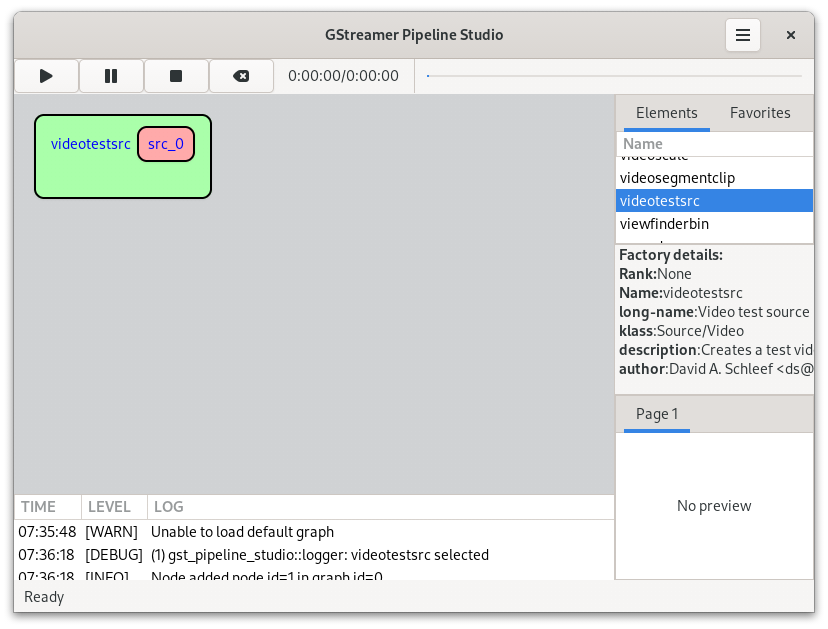Pause the pipeline playback
The width and height of the screenshot is (828, 629).
click(111, 76)
